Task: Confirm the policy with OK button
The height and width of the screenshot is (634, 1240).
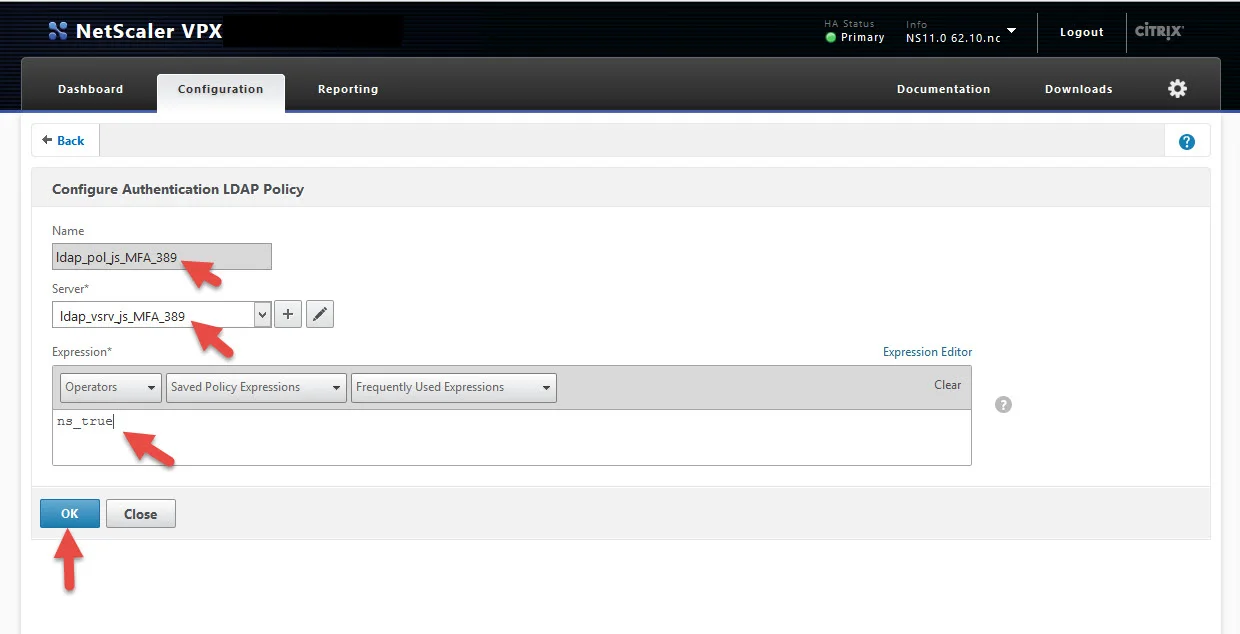Action: click(x=70, y=514)
